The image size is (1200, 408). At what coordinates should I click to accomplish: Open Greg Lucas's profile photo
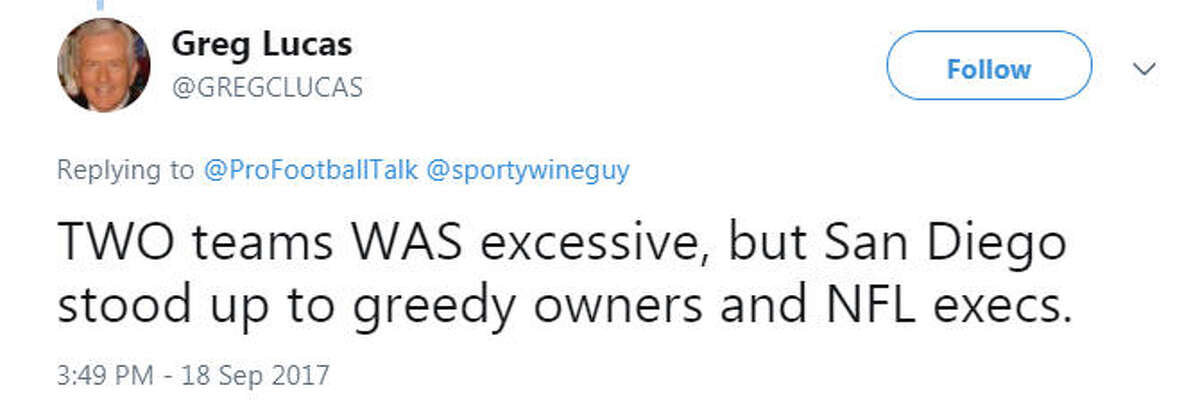pyautogui.click(x=104, y=65)
